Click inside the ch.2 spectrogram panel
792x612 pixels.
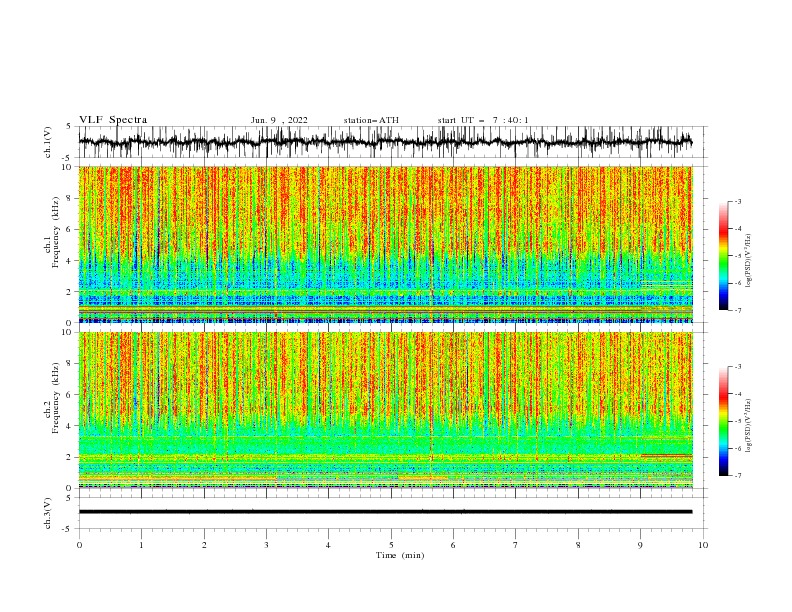tap(385, 410)
